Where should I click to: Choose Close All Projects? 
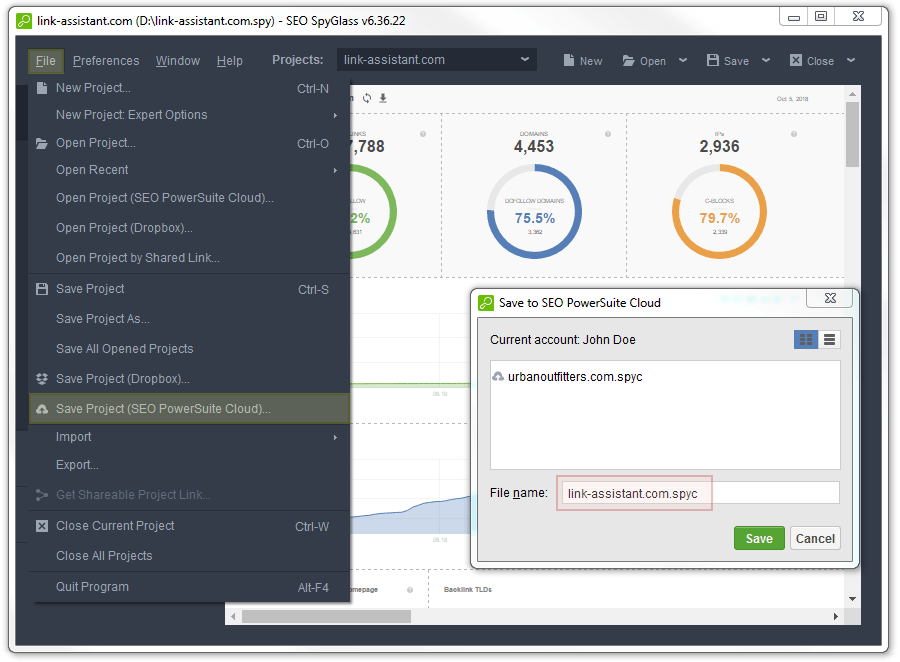pos(189,556)
